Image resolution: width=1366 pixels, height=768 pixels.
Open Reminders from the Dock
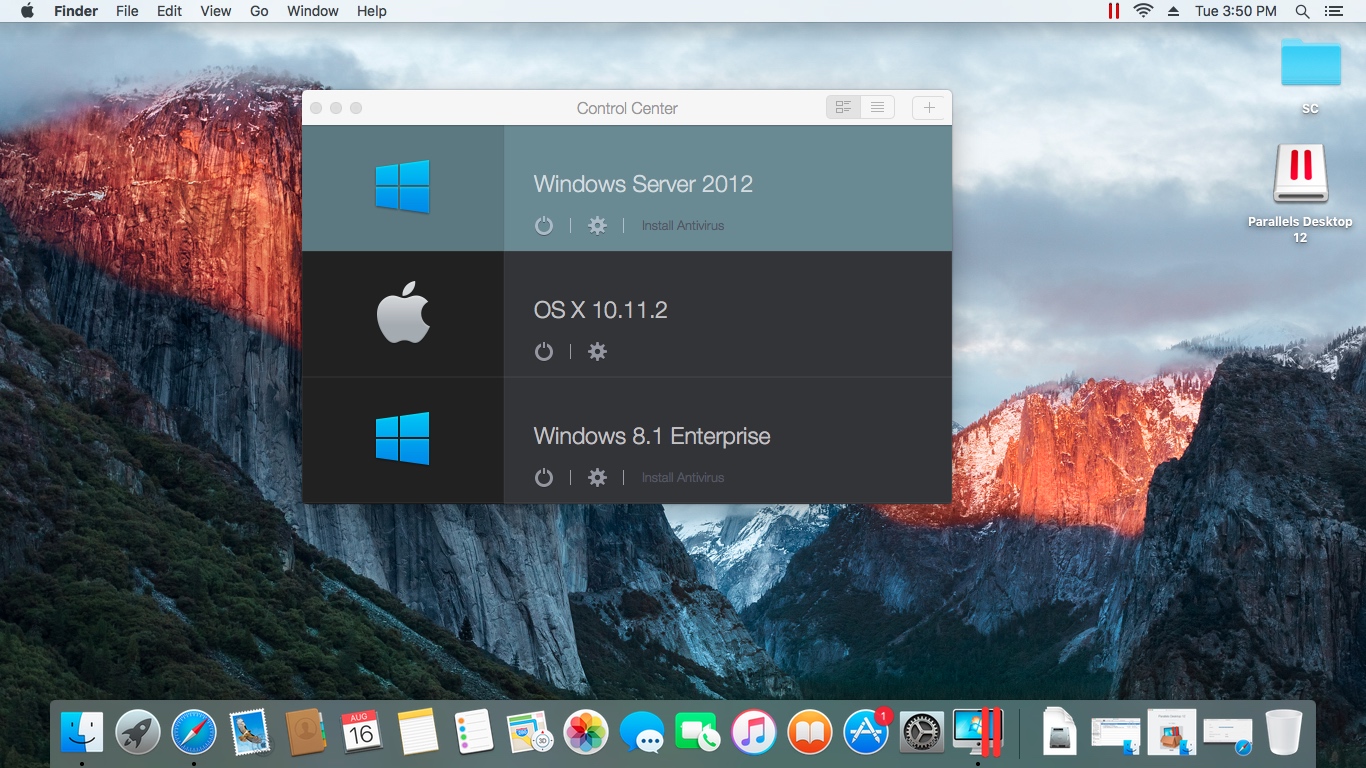474,732
